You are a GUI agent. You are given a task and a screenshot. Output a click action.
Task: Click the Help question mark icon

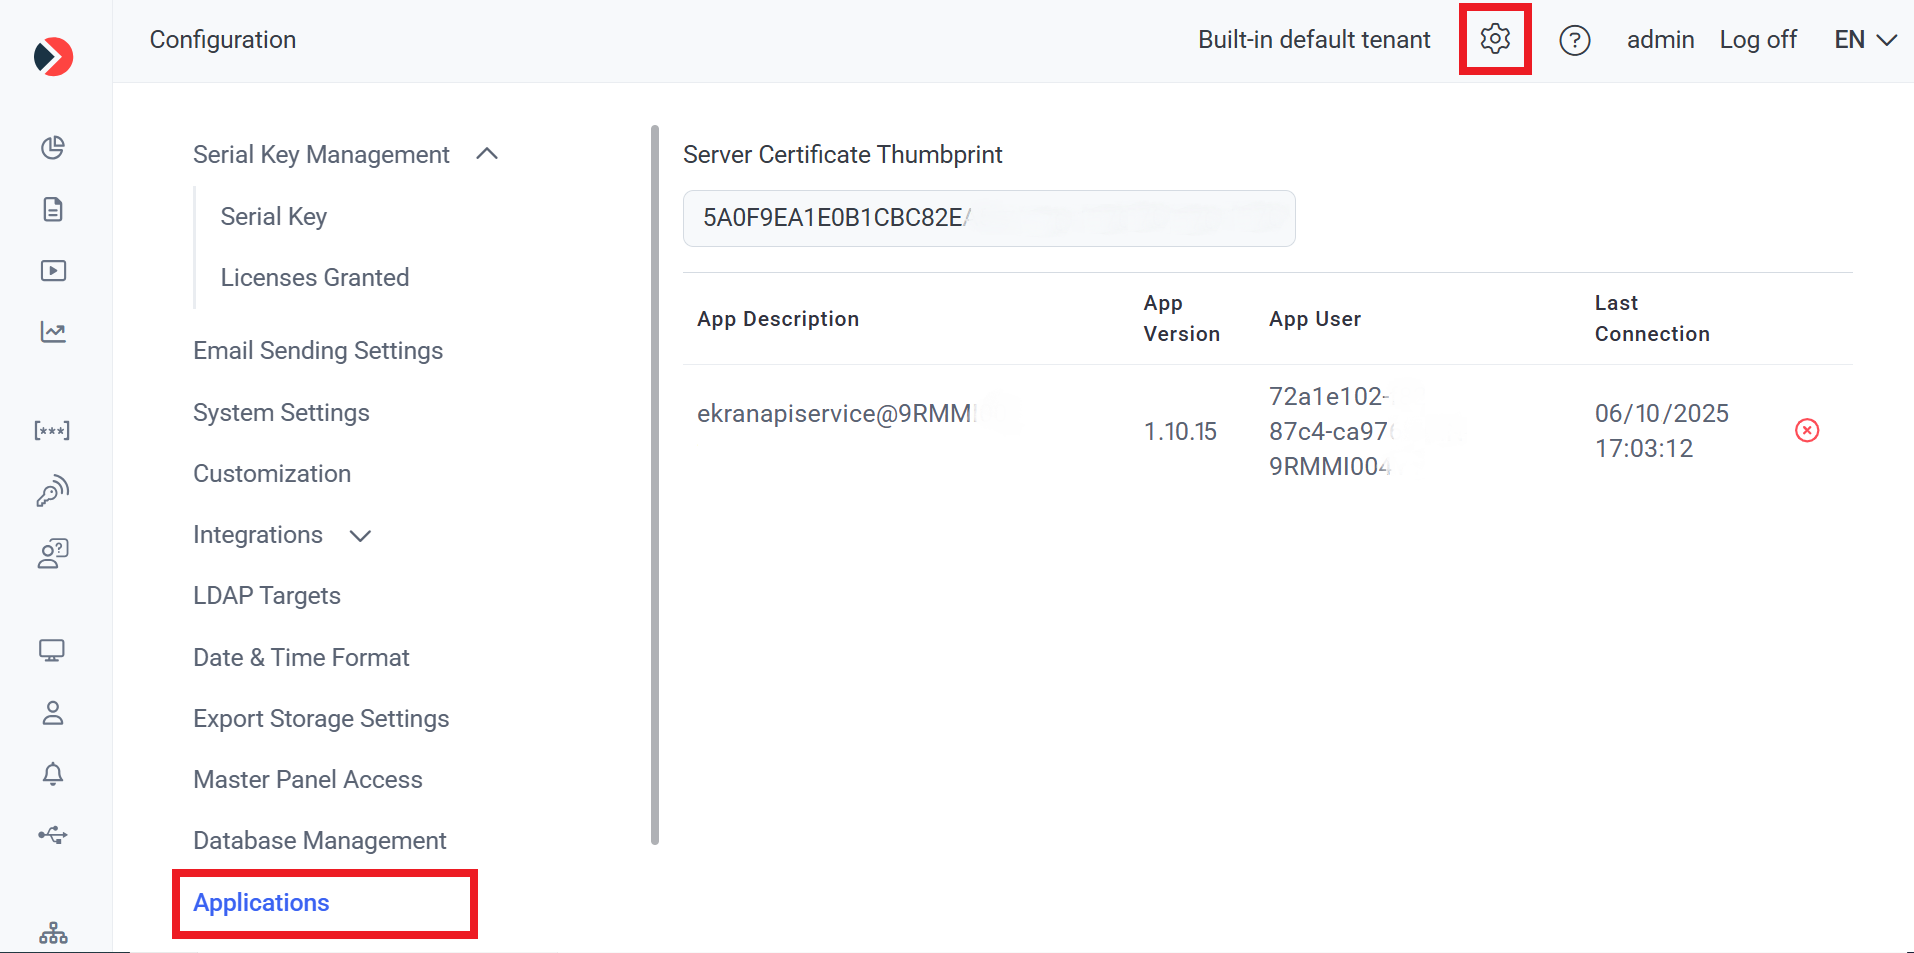[1574, 40]
